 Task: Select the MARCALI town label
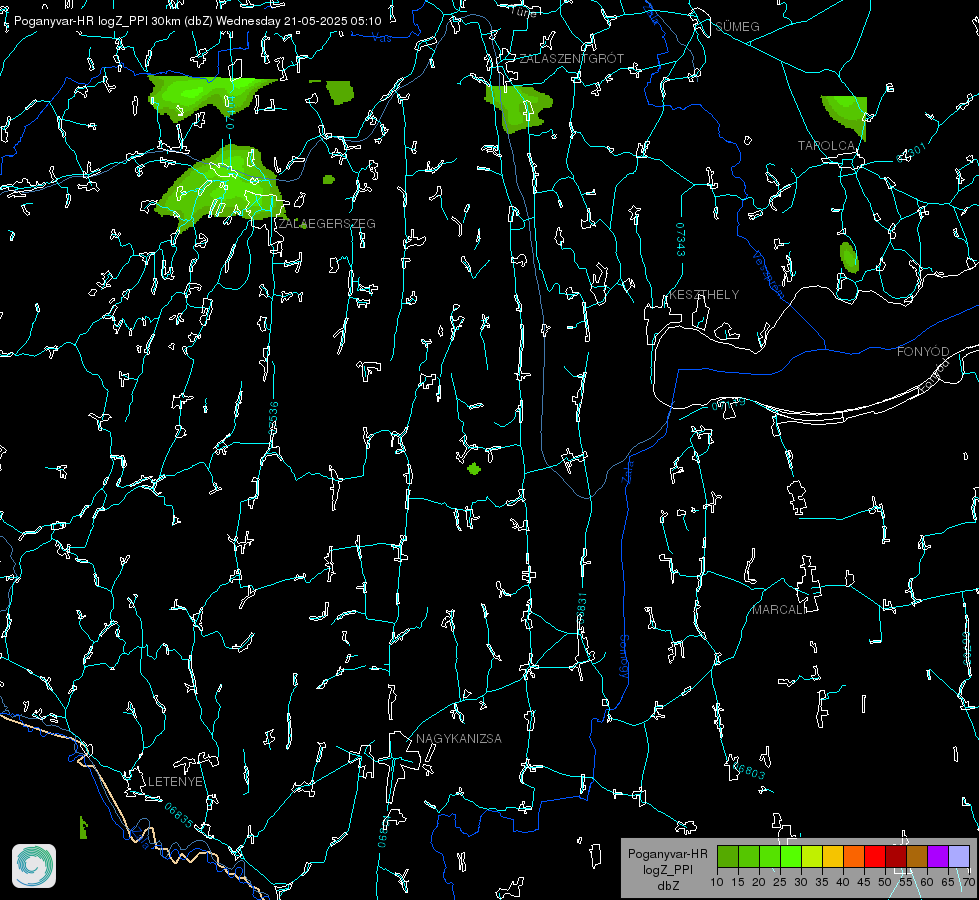[779, 610]
